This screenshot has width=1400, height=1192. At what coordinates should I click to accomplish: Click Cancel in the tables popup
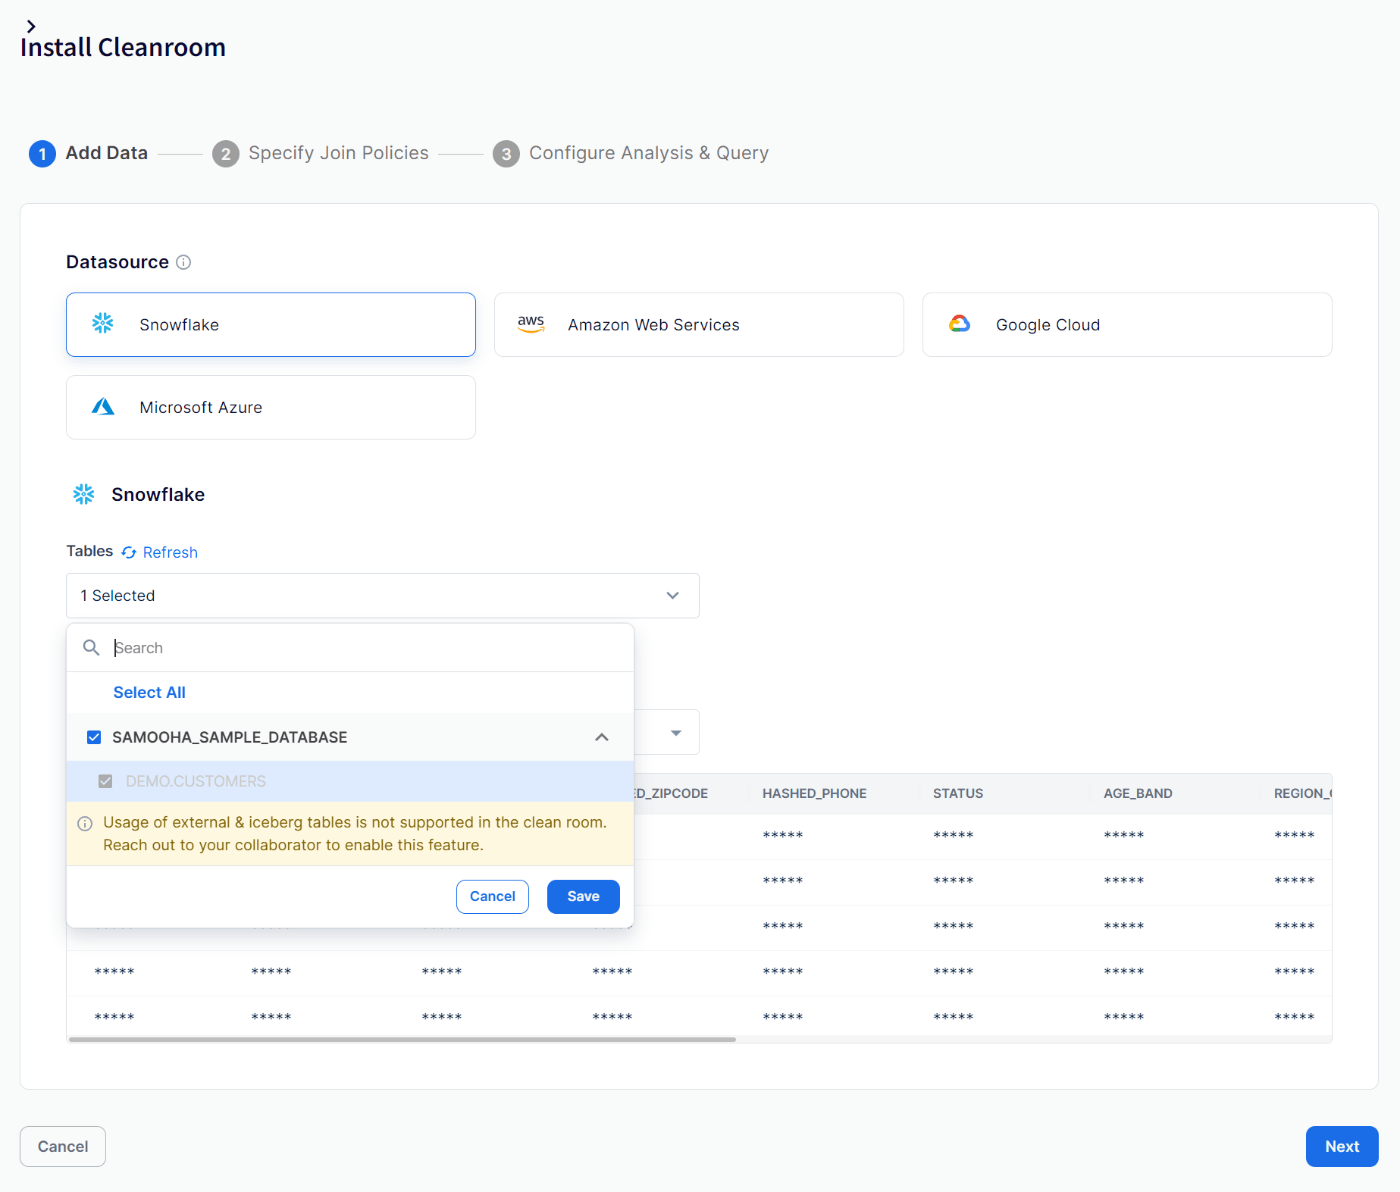492,896
